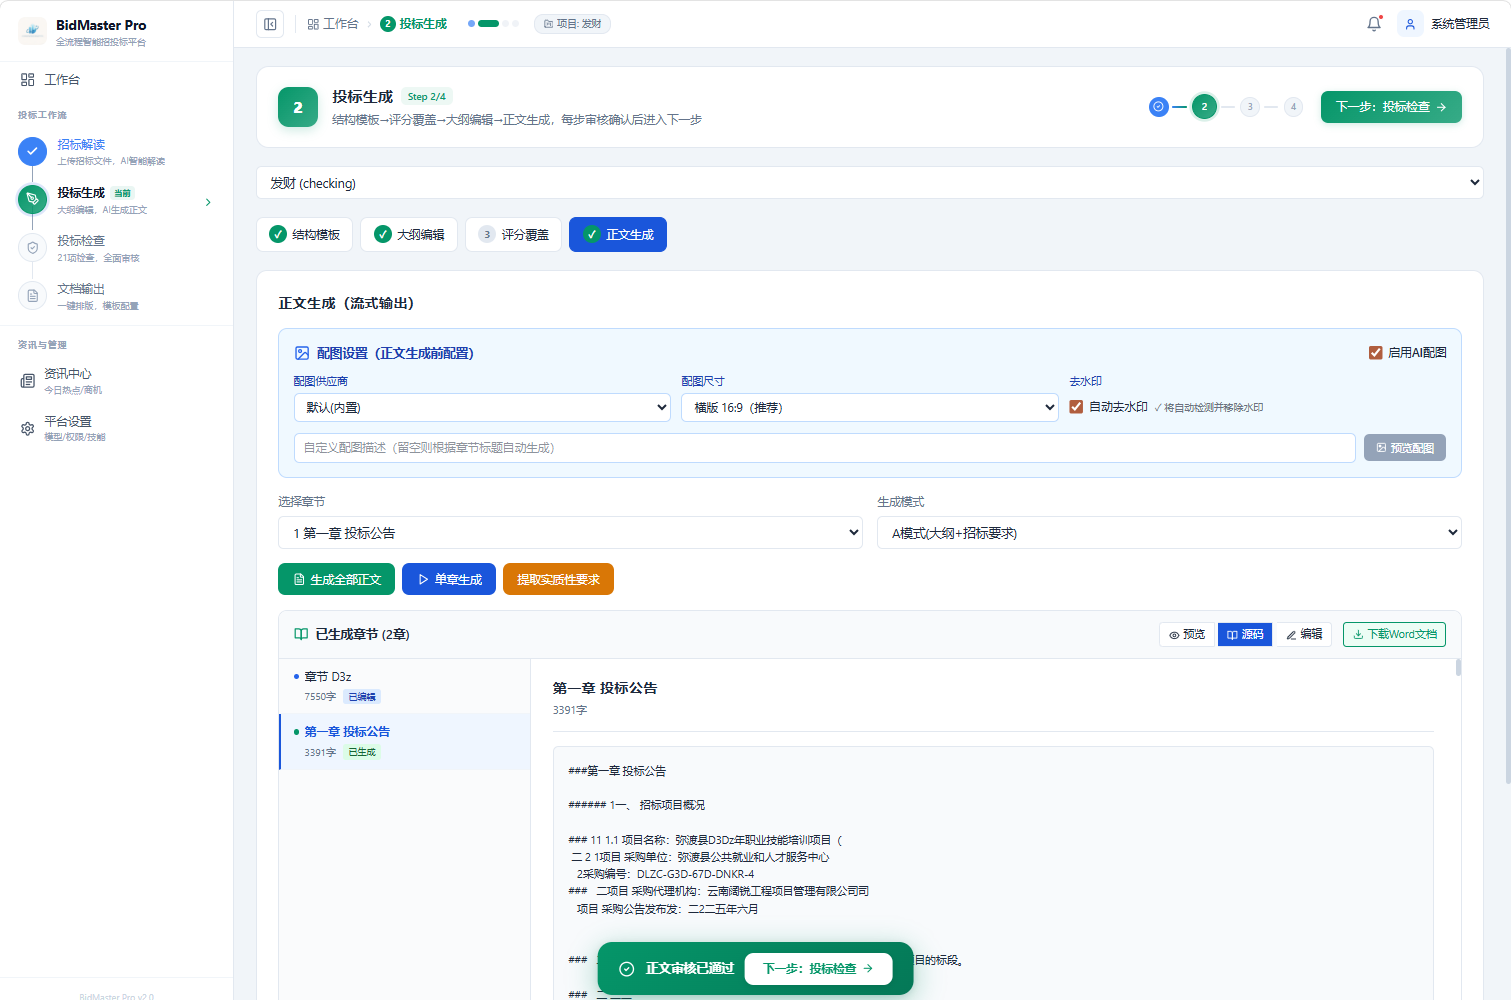Switch to 预览 view mode
This screenshot has height=1000, width=1511.
(x=1187, y=634)
